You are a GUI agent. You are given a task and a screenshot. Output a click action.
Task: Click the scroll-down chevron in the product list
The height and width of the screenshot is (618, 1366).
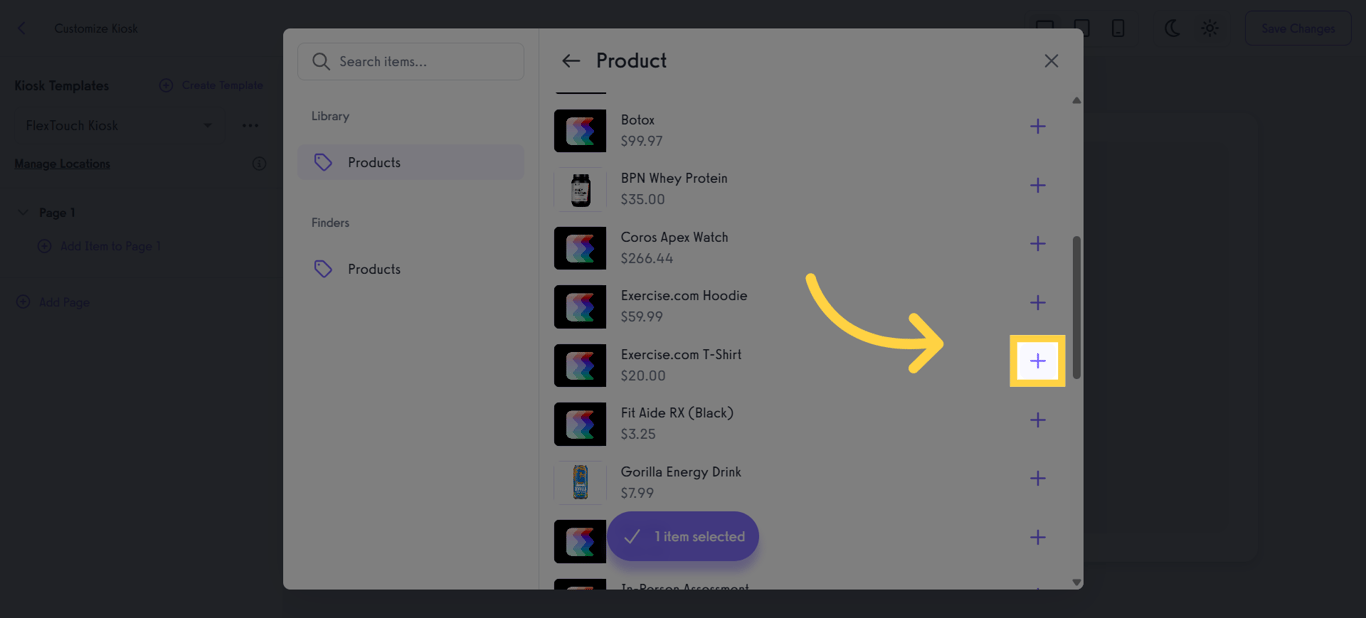[1077, 581]
